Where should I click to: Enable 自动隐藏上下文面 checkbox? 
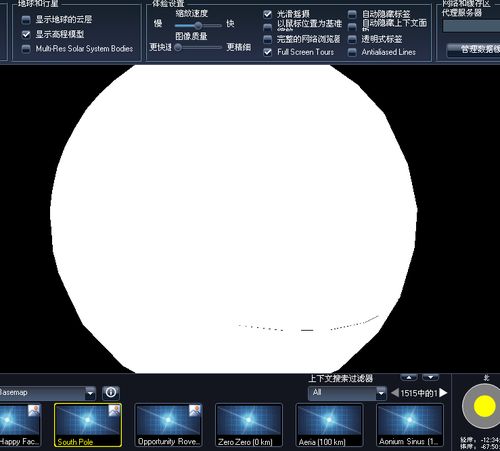coord(352,27)
